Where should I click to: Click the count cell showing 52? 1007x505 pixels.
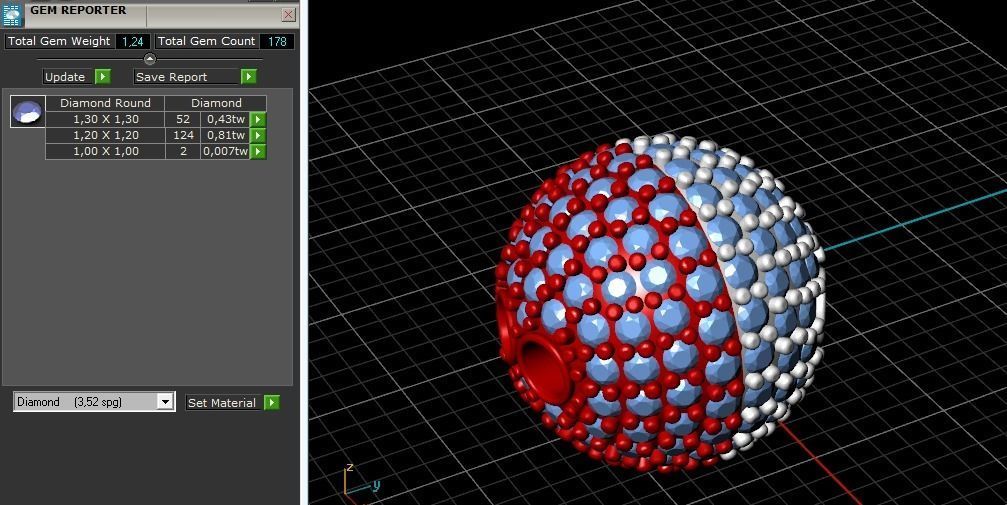click(x=183, y=119)
